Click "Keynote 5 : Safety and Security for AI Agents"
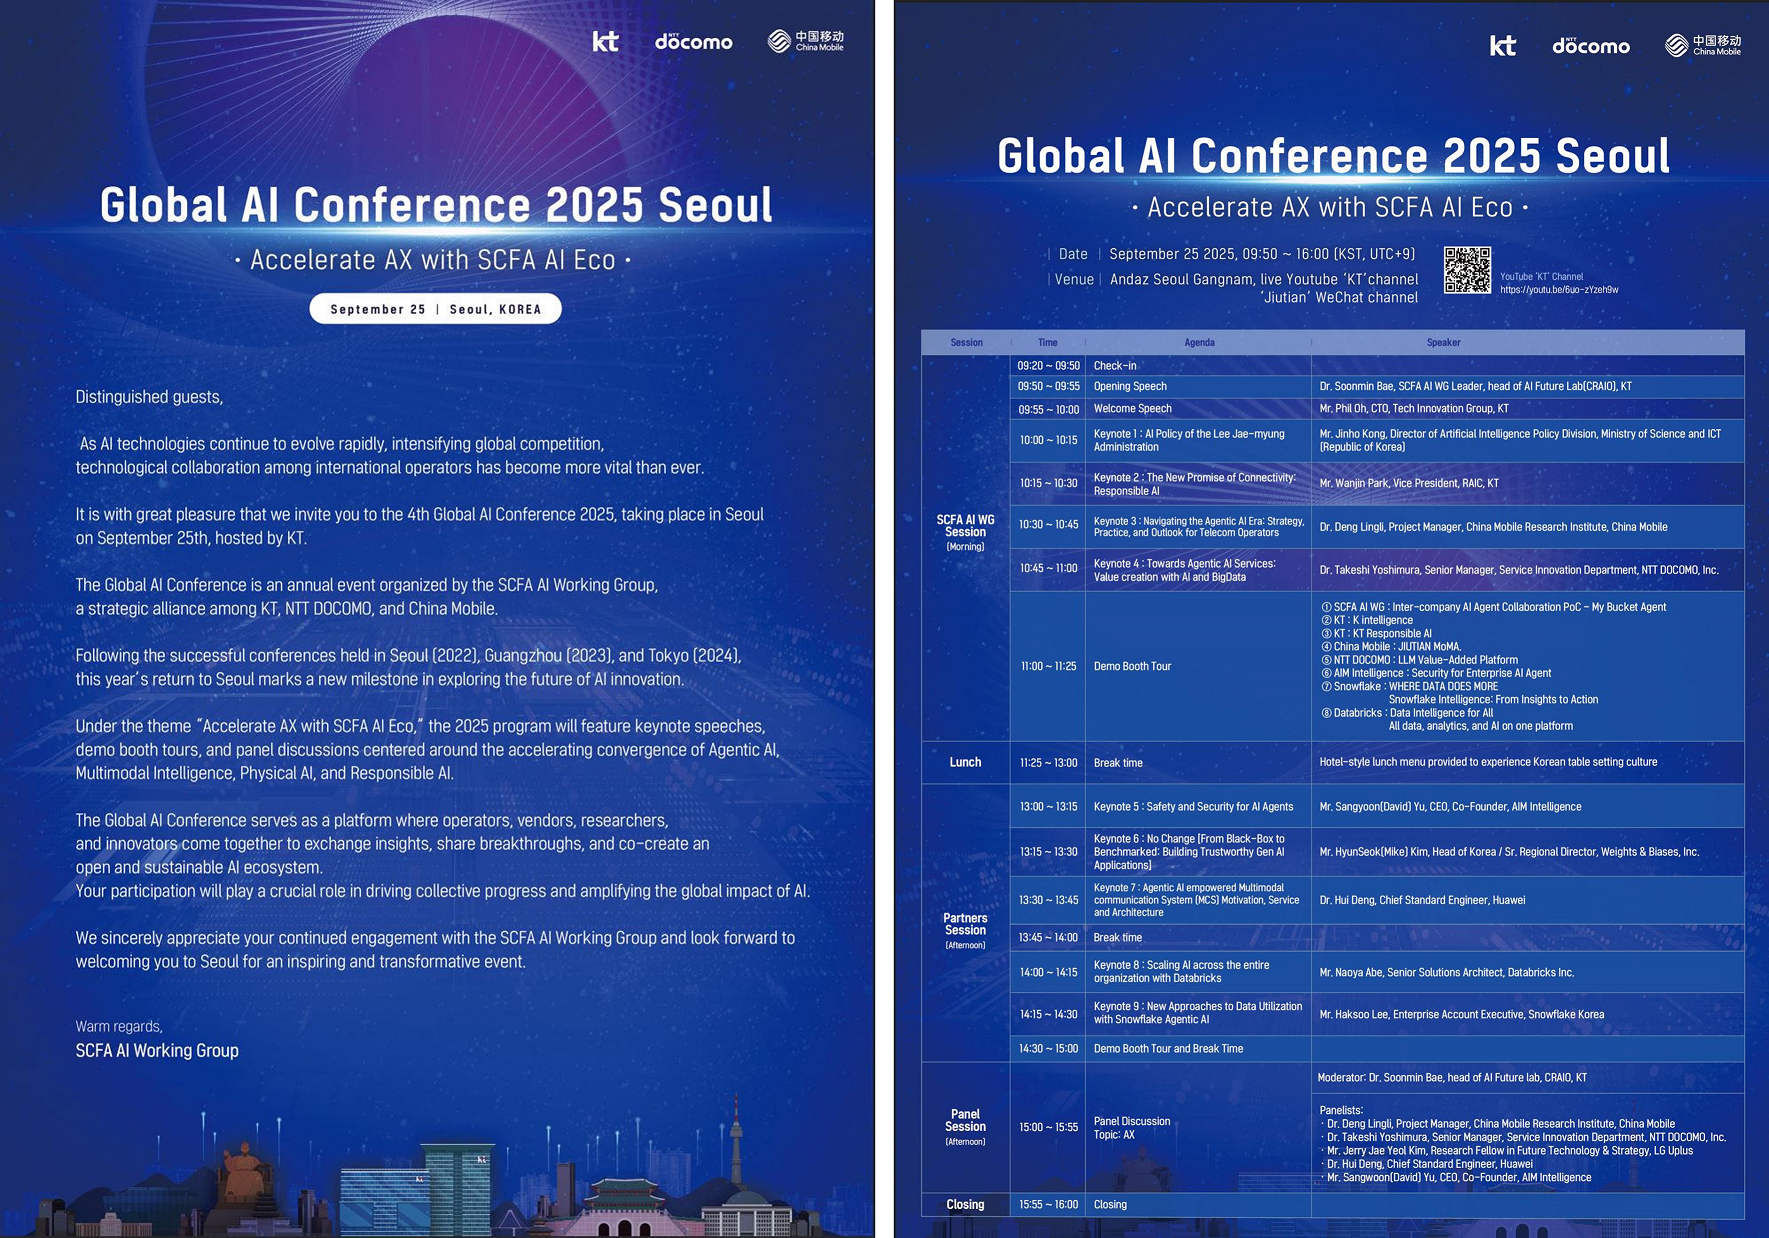1769x1238 pixels. click(x=1198, y=807)
